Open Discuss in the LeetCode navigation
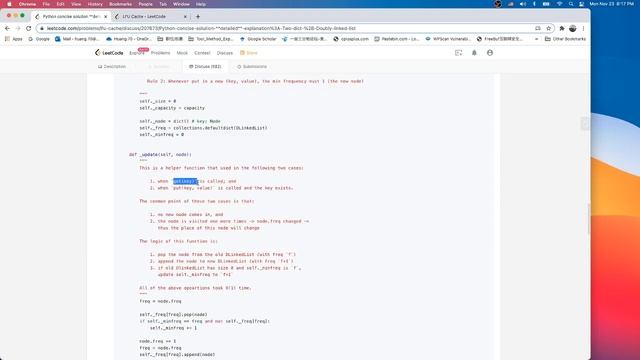This screenshot has height=360, width=640. [224, 53]
